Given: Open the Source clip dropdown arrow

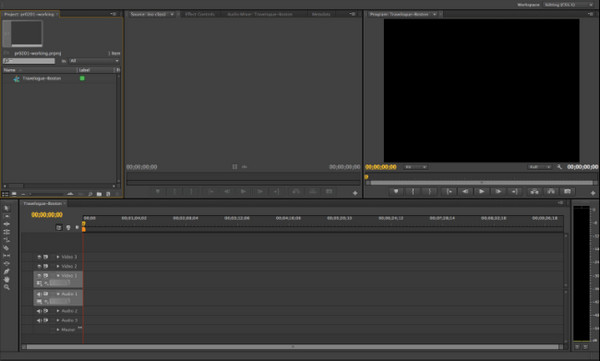Looking at the screenshot, I should 172,14.
